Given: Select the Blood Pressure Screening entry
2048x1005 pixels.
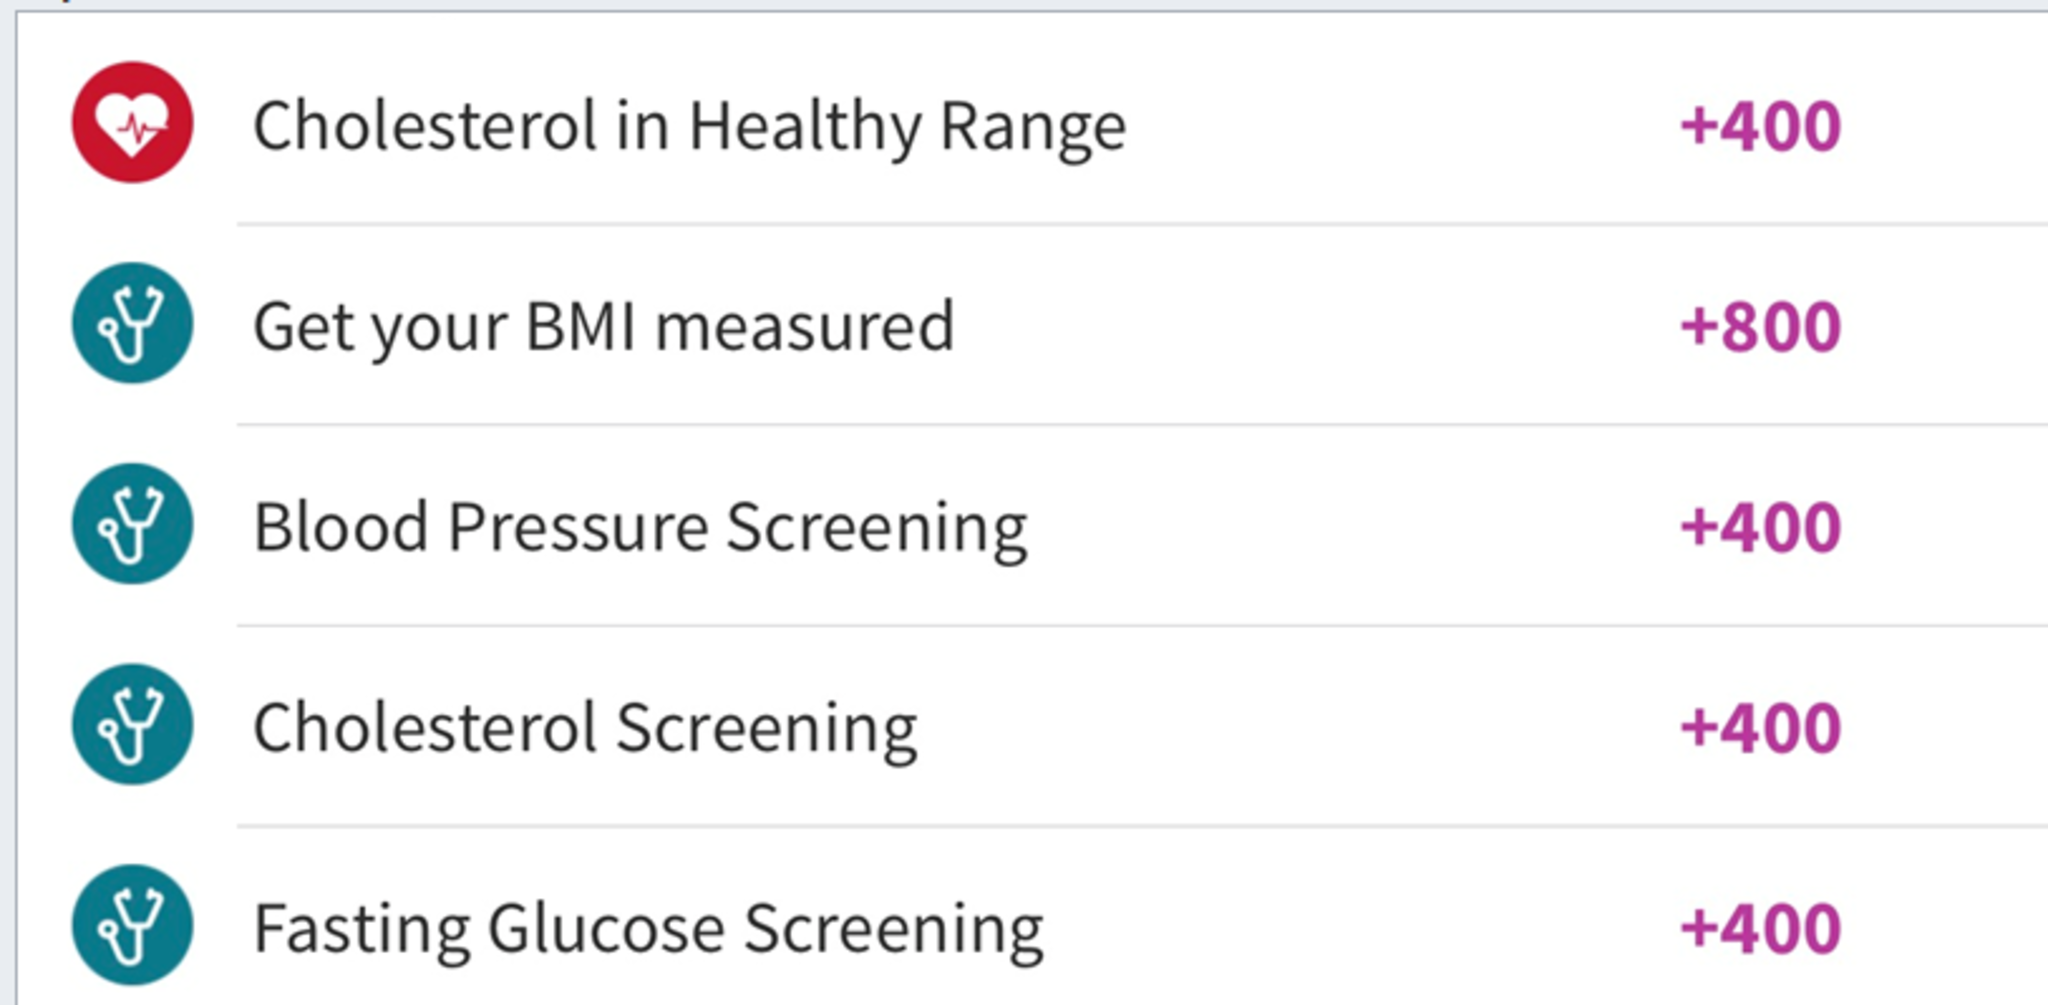Looking at the screenshot, I should coord(1032,525).
